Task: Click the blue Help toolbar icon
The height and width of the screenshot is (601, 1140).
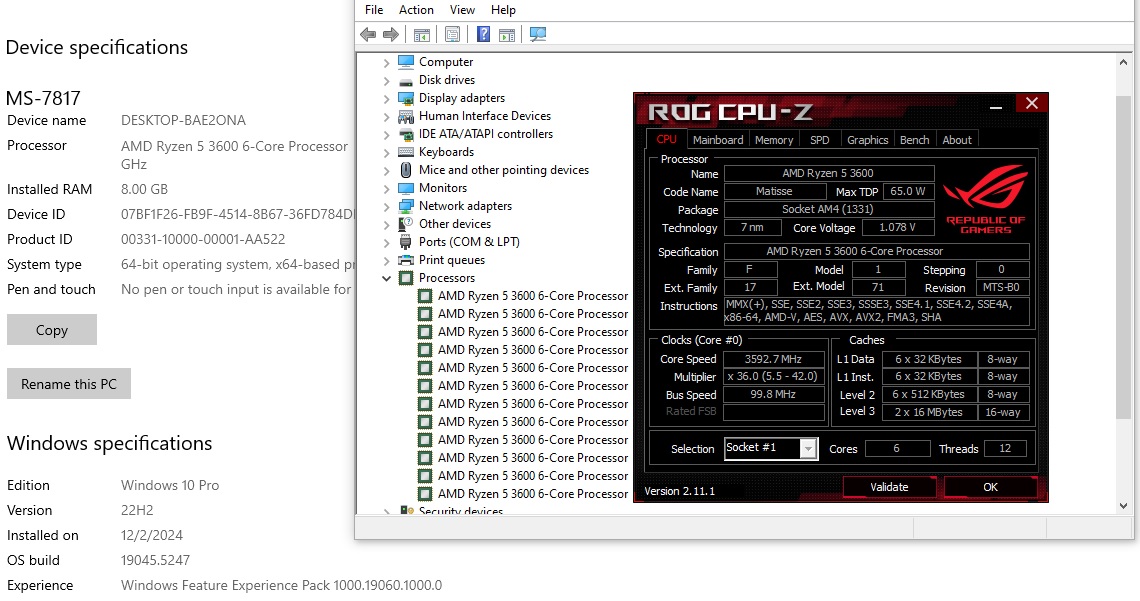Action: pos(483,35)
